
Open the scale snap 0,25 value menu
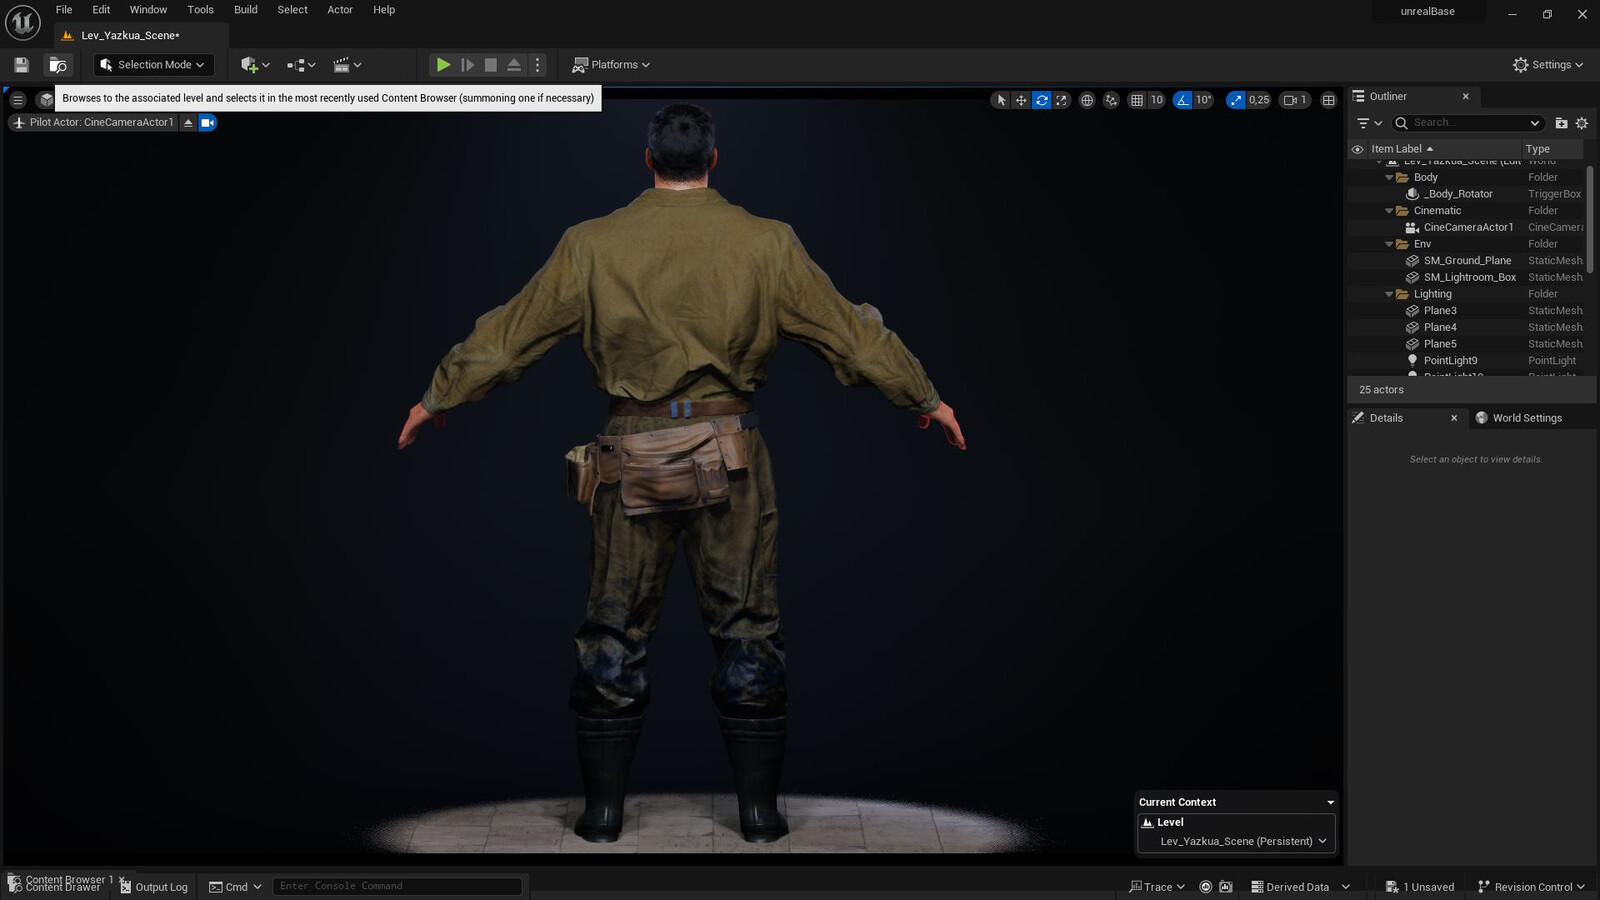click(1259, 100)
